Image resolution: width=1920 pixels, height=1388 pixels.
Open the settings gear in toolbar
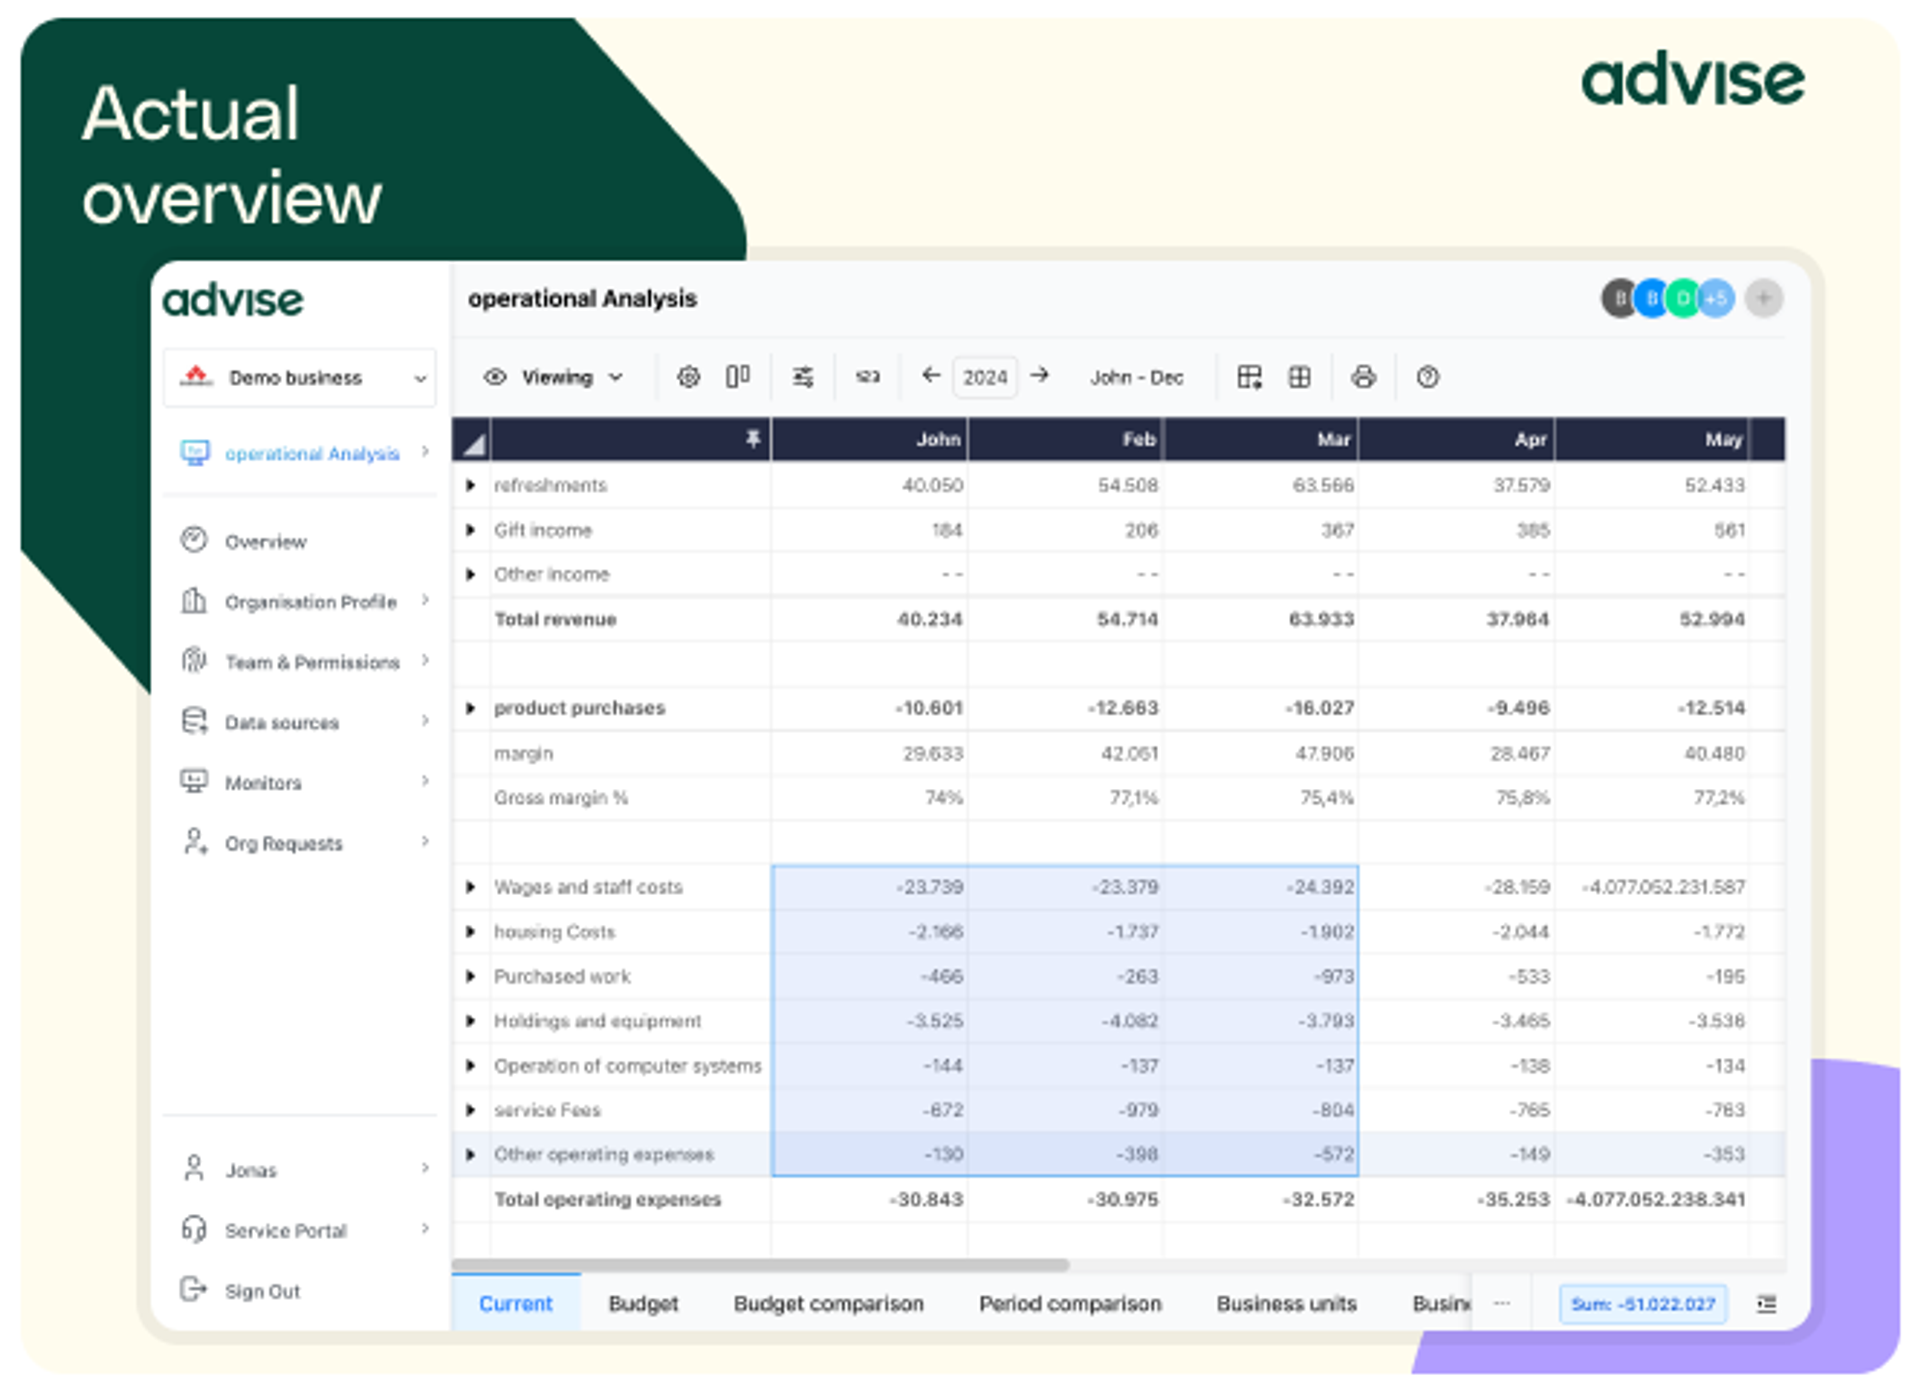(688, 377)
